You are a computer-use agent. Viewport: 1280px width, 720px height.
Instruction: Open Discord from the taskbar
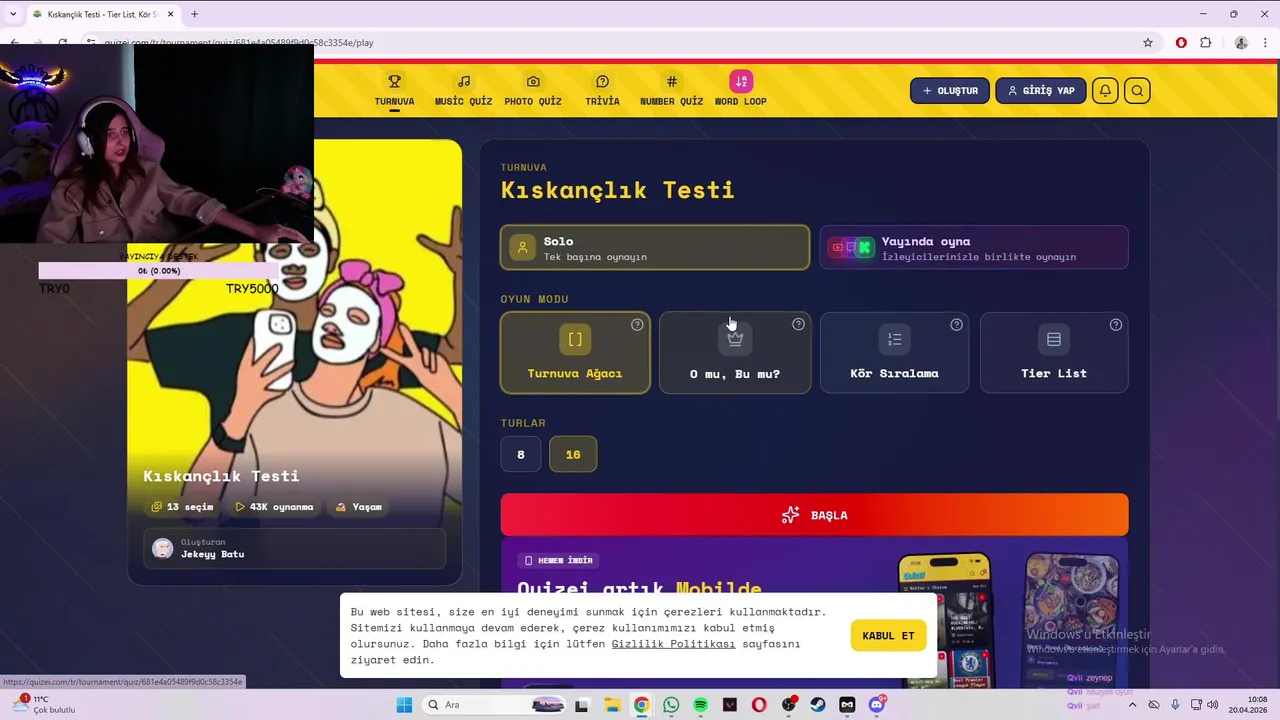877,705
